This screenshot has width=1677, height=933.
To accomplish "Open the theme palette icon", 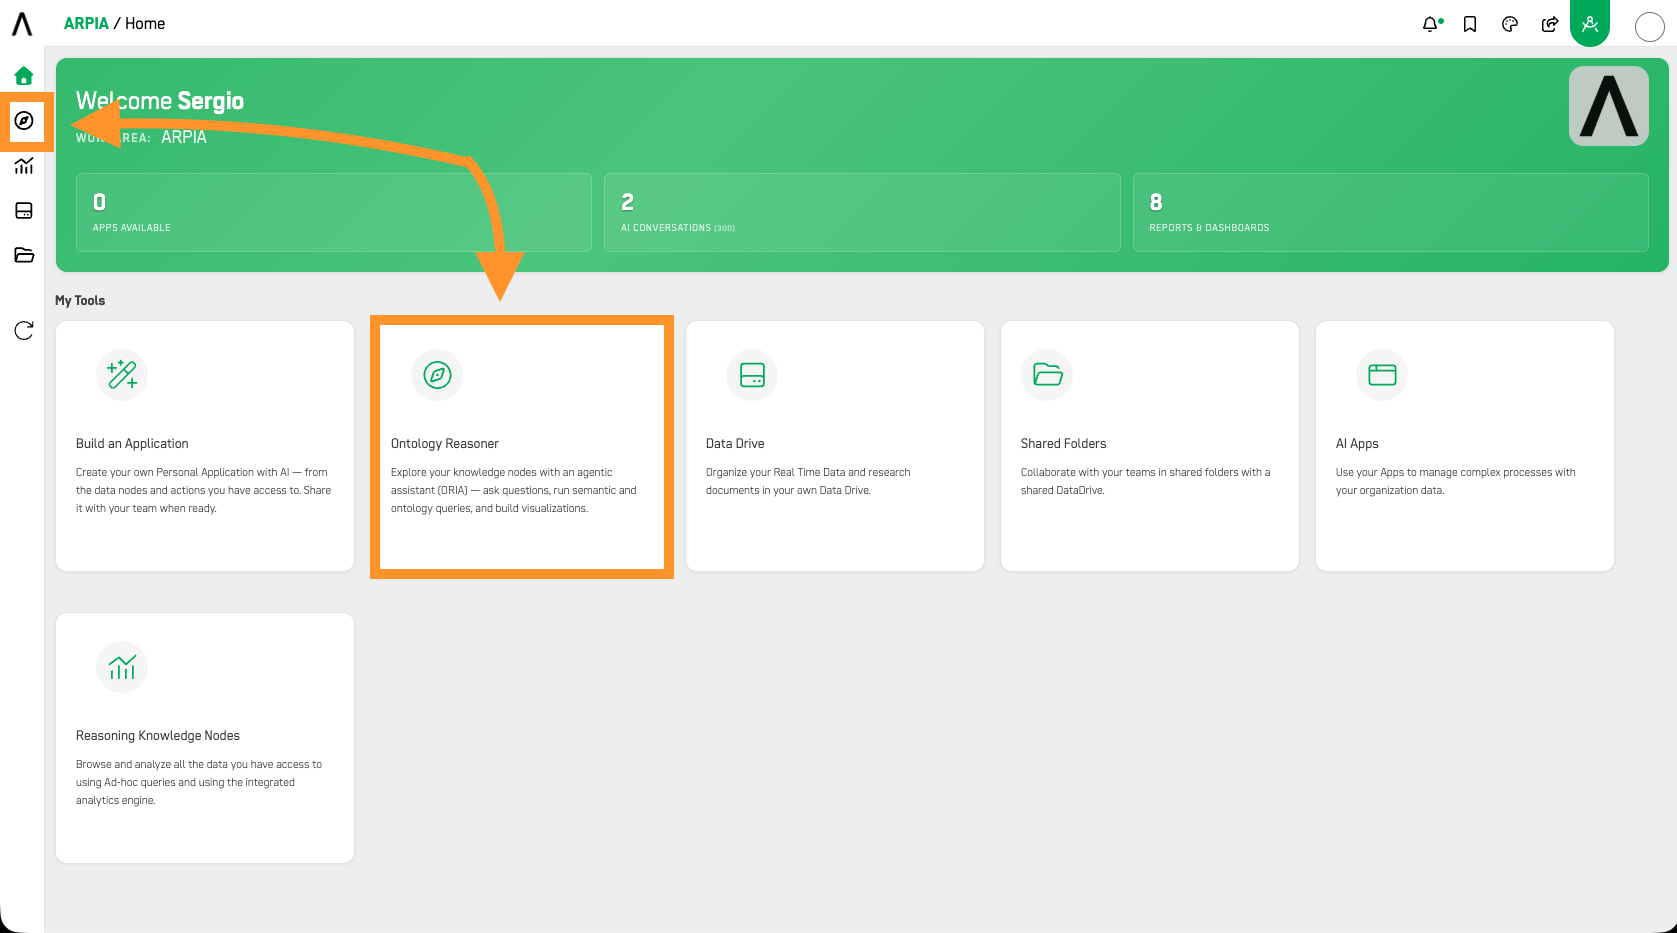I will [x=1510, y=24].
